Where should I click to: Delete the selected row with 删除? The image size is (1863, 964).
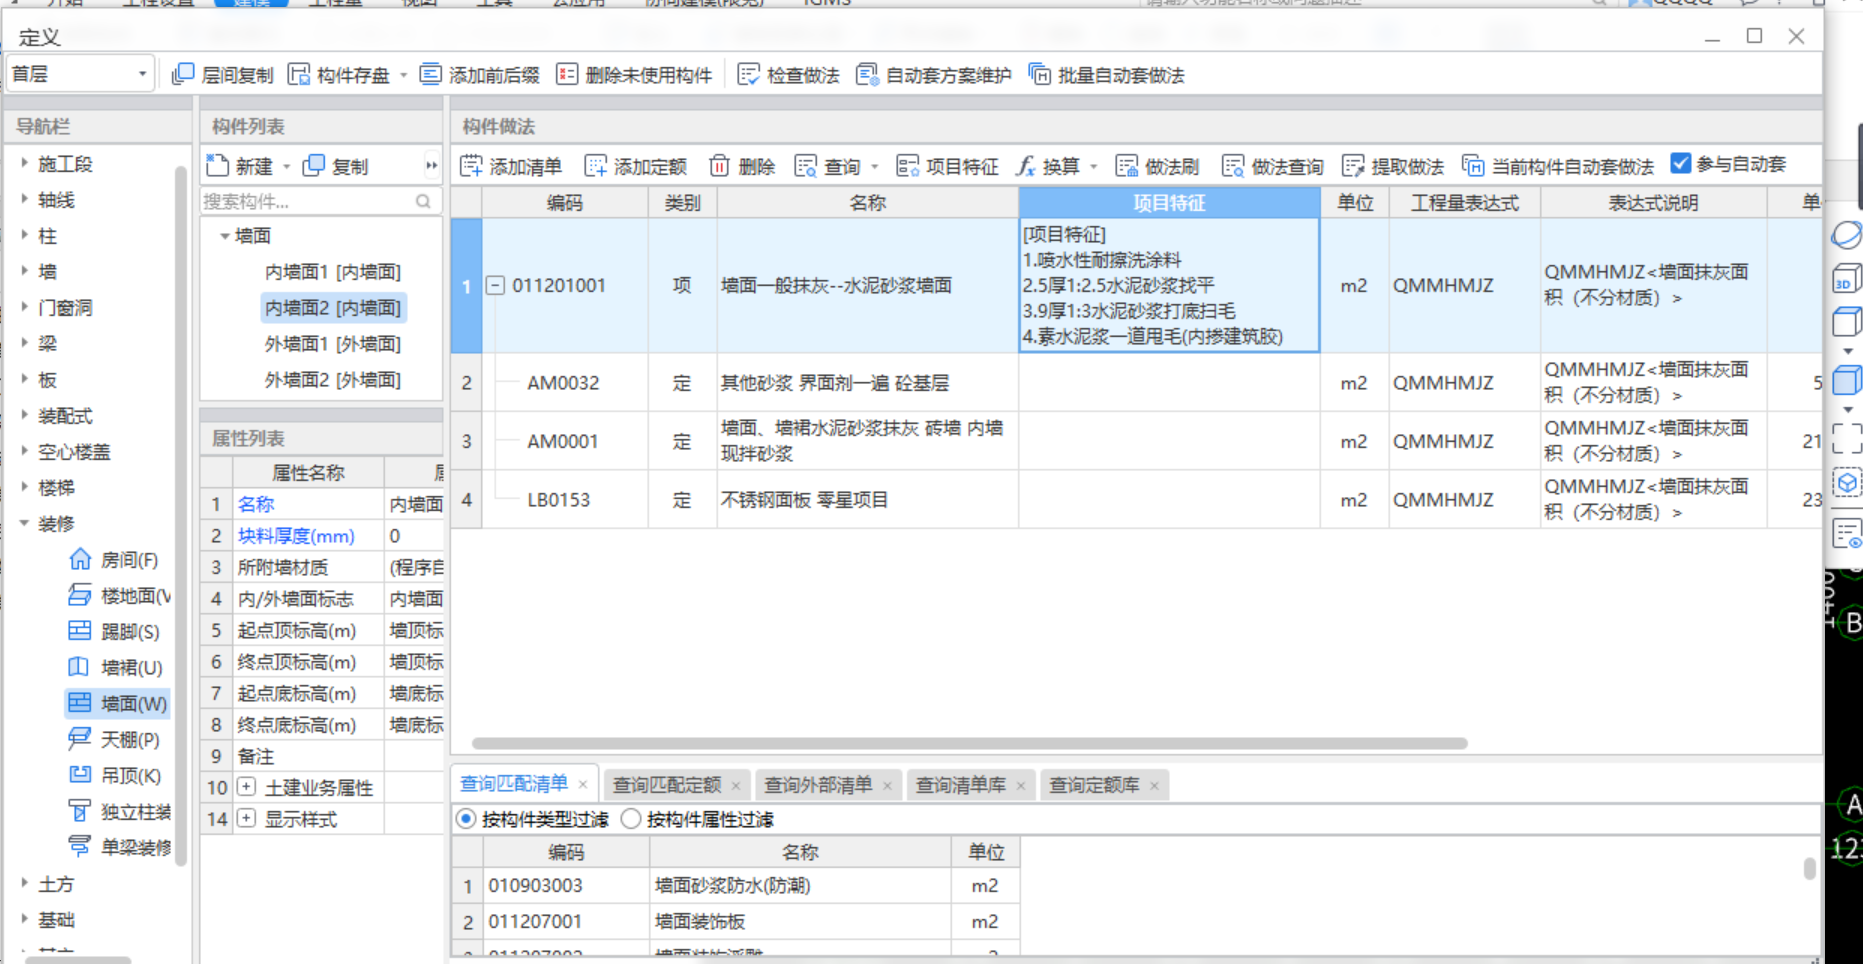tap(742, 166)
